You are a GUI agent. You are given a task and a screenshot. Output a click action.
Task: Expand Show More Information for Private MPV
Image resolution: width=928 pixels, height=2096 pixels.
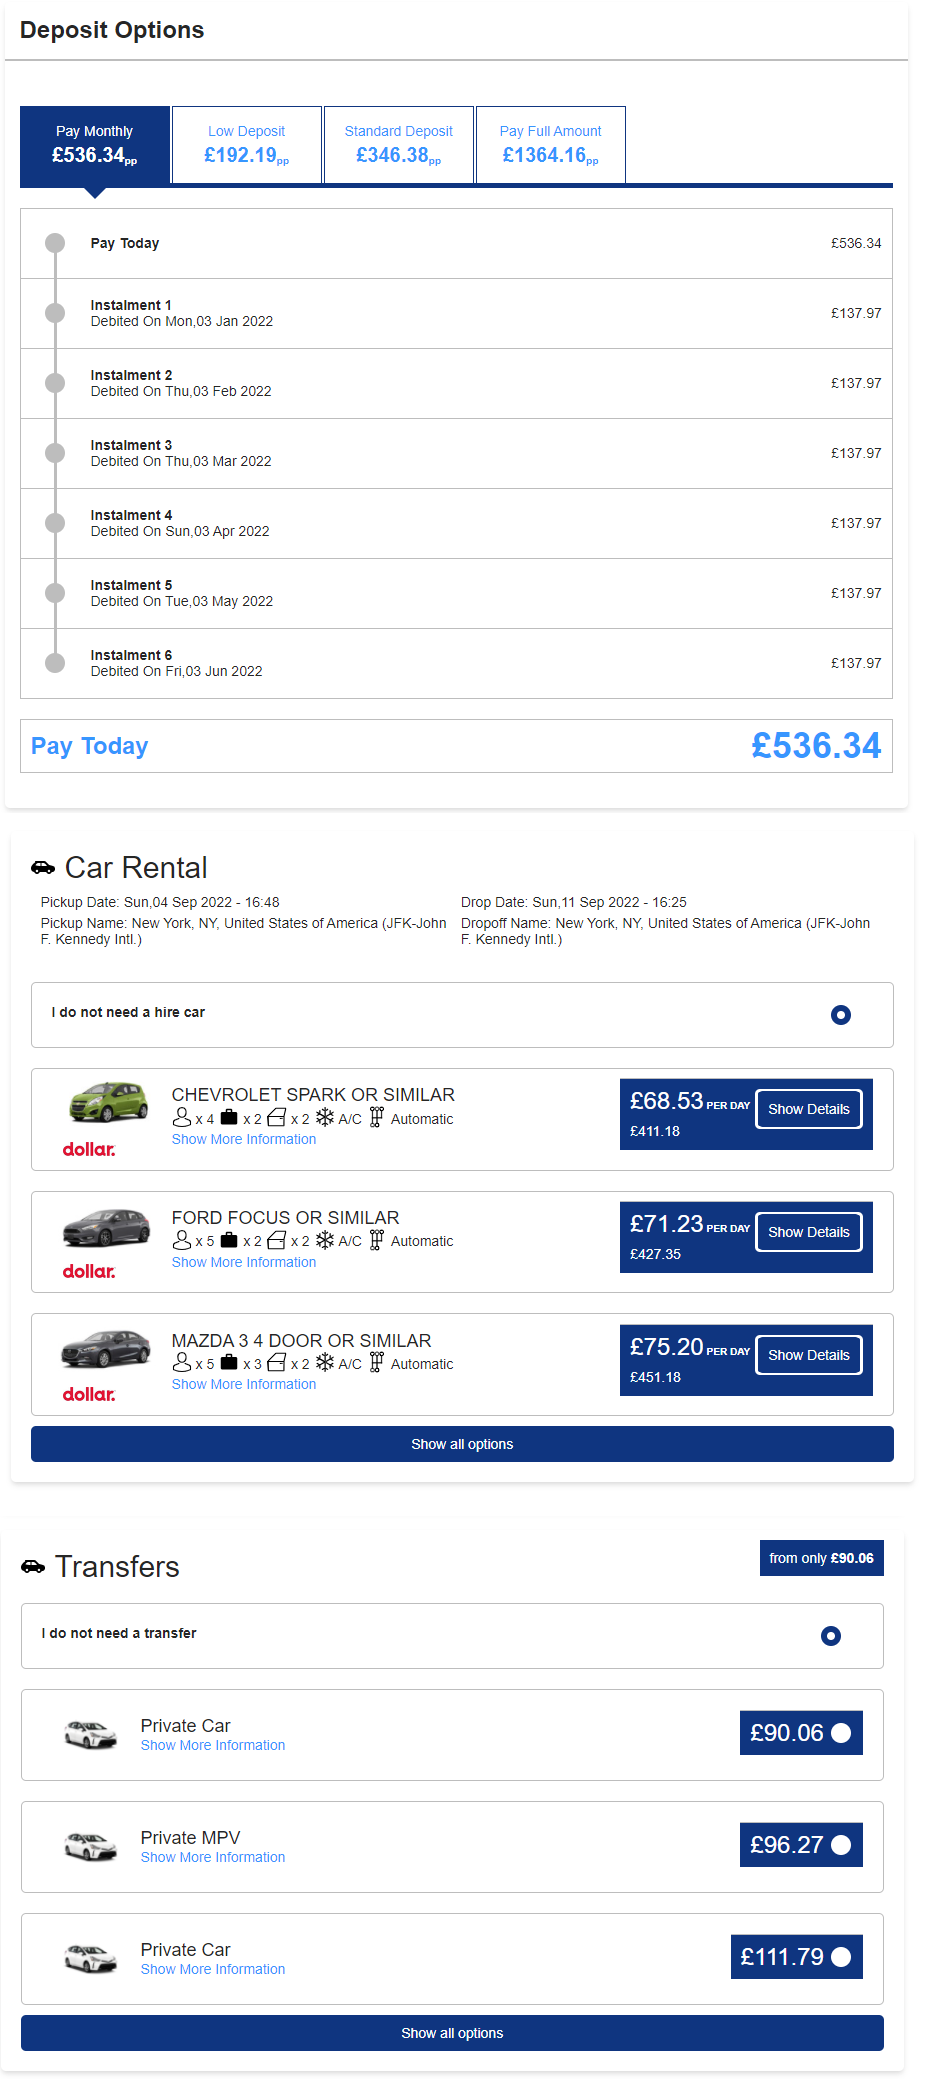coord(213,1857)
